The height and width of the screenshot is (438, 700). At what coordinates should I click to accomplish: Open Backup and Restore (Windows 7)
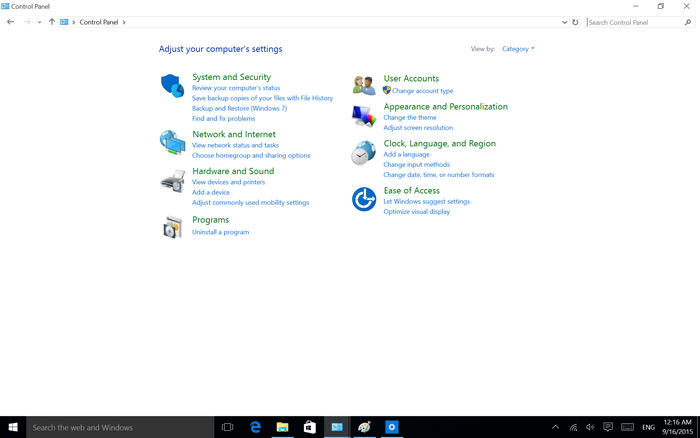239,108
